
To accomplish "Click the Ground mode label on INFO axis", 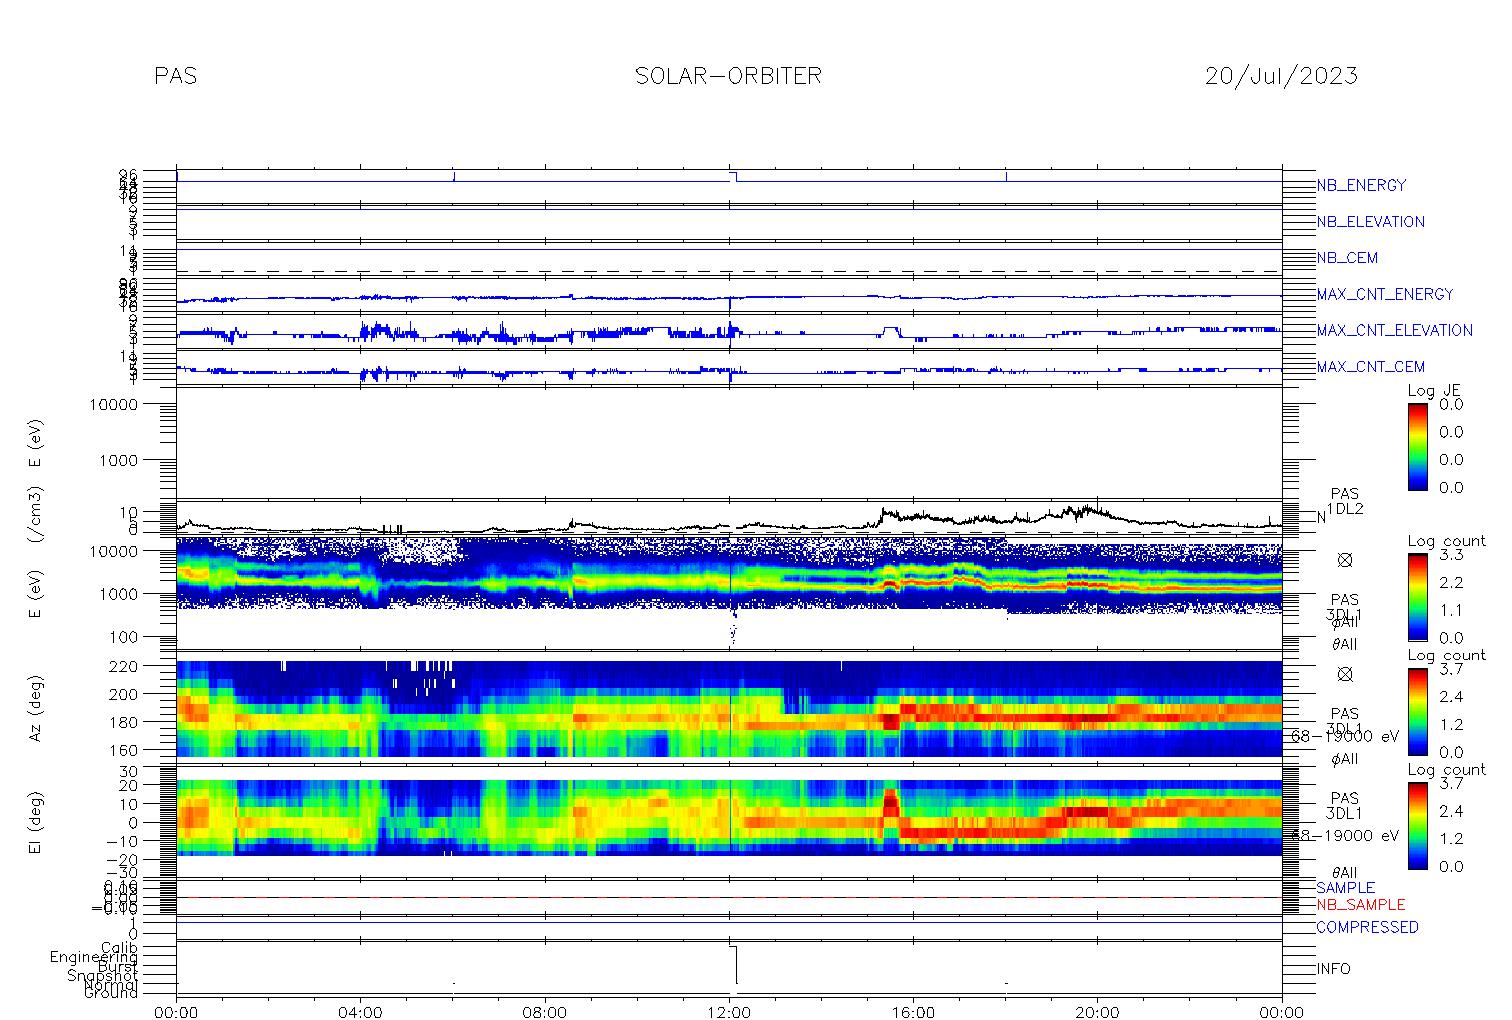I will pos(110,993).
